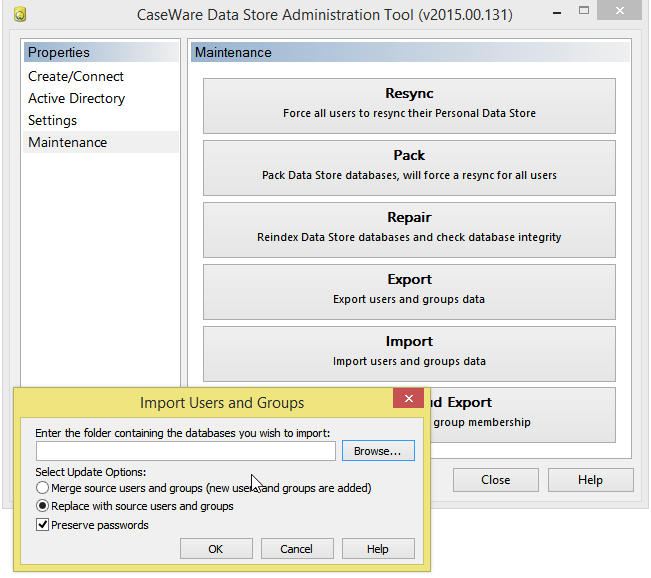Minimize the Administration Tool window

point(557,13)
